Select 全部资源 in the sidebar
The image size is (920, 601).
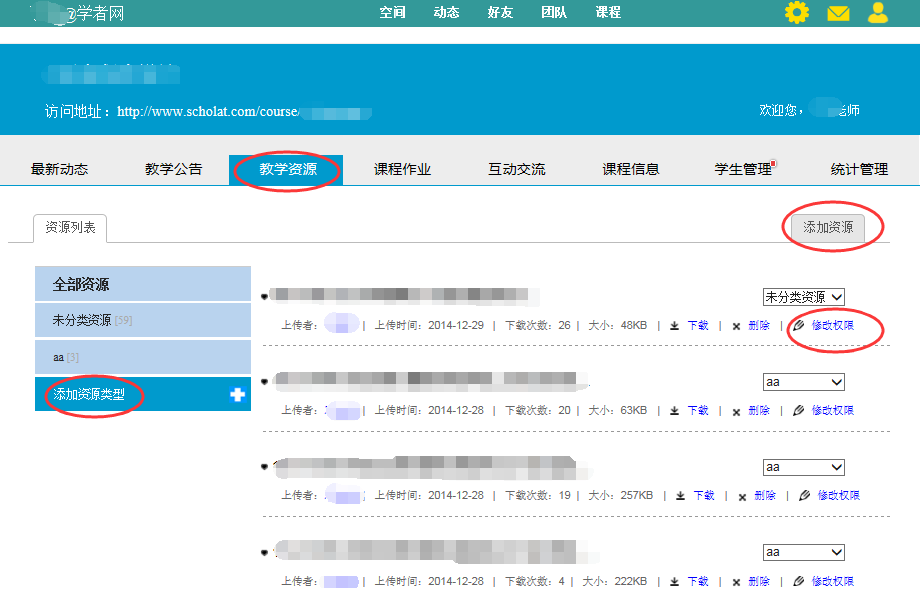coord(142,284)
